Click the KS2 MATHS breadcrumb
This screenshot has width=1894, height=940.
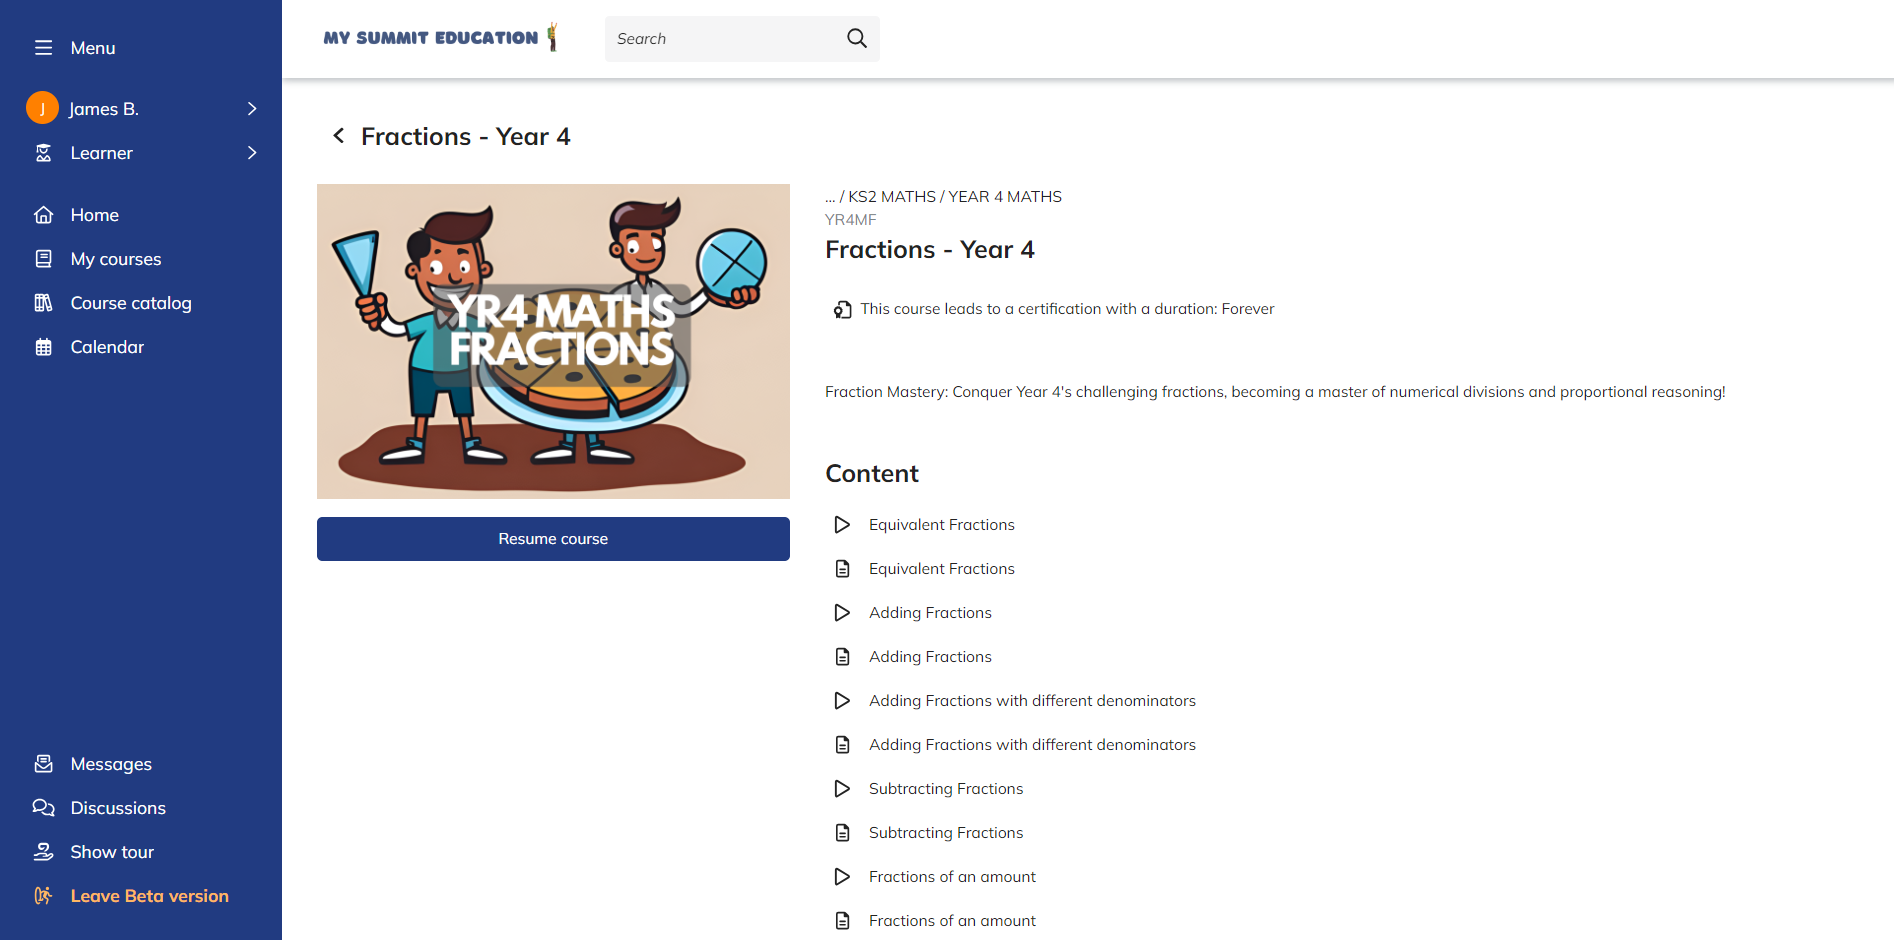pos(892,197)
